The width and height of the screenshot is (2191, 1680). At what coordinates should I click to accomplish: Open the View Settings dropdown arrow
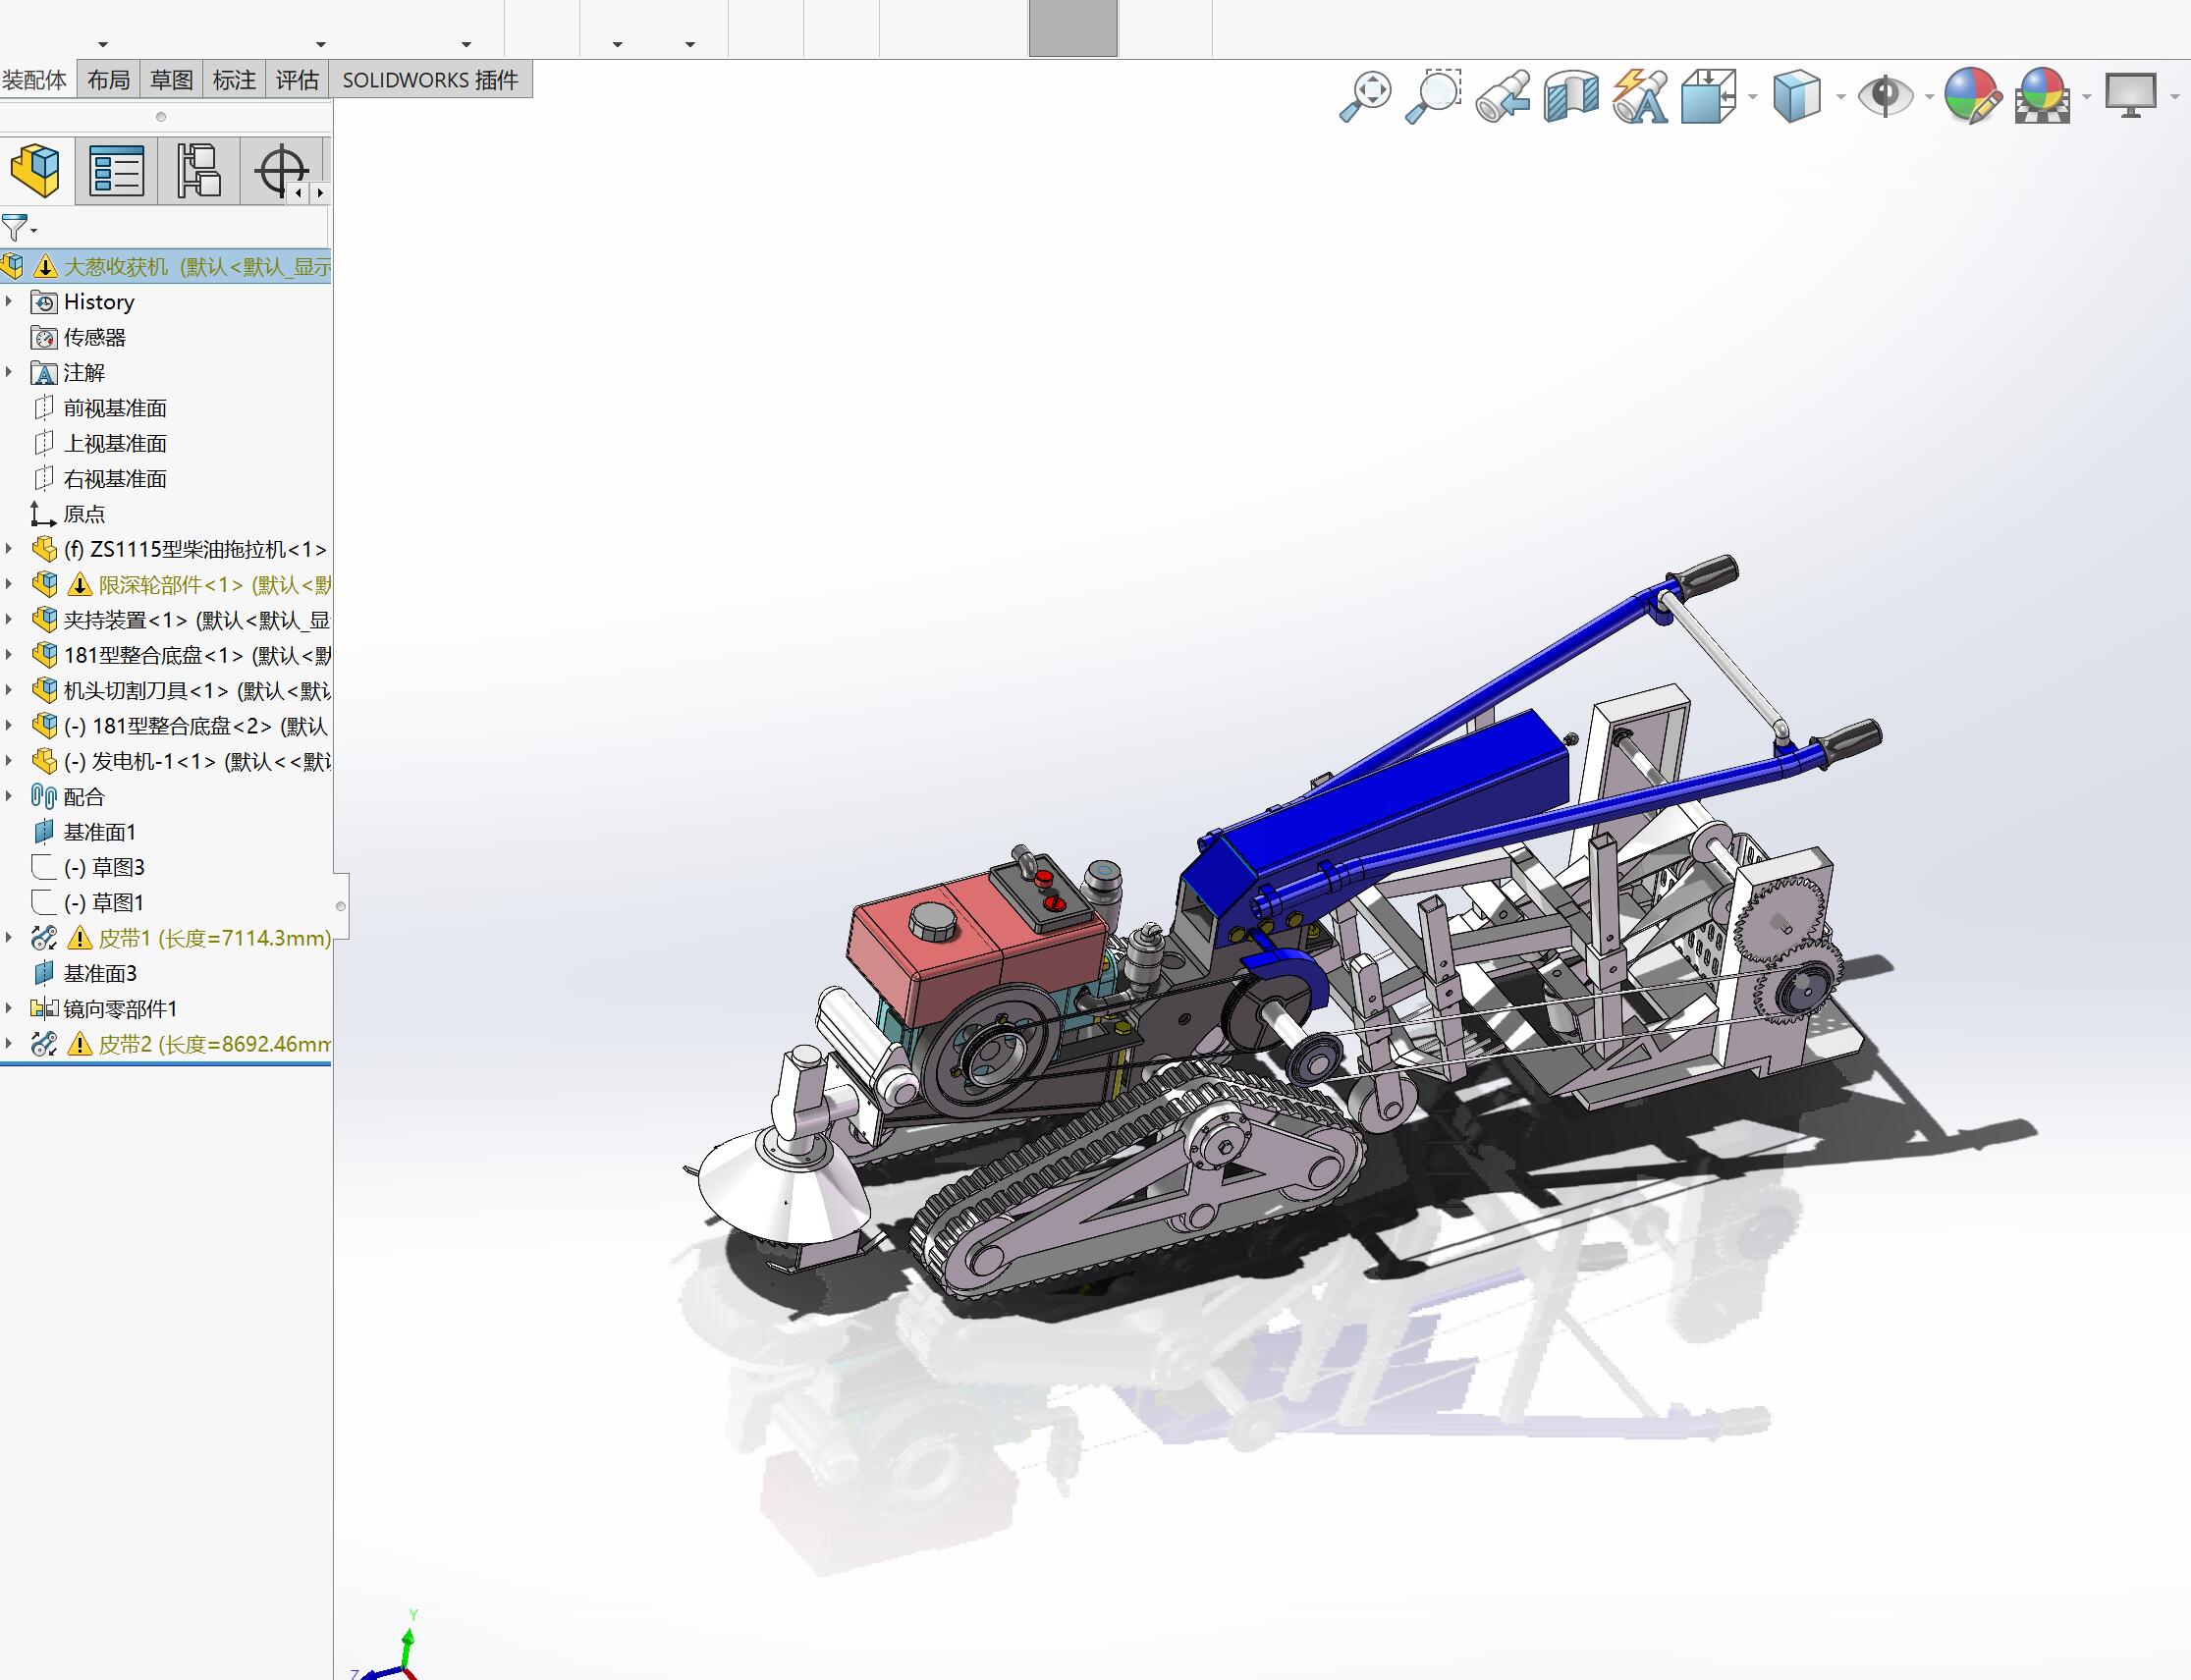(2175, 97)
